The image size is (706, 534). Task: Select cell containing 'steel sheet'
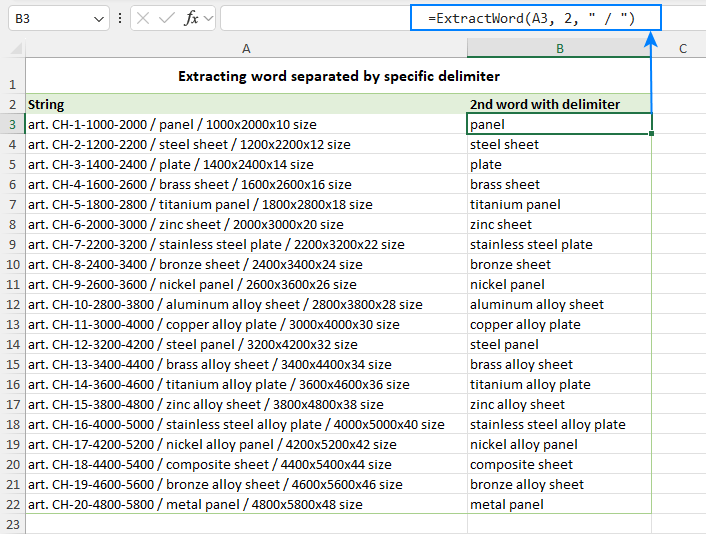point(559,144)
